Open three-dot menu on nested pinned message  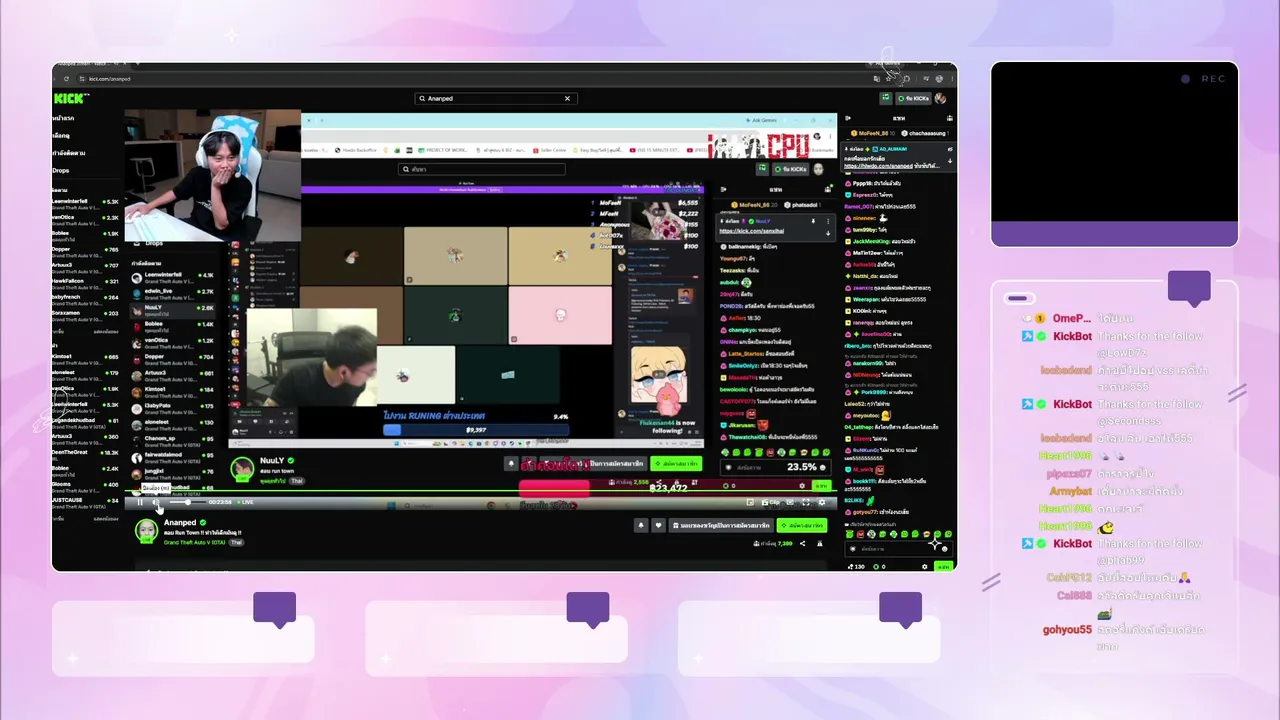pyautogui.click(x=827, y=221)
